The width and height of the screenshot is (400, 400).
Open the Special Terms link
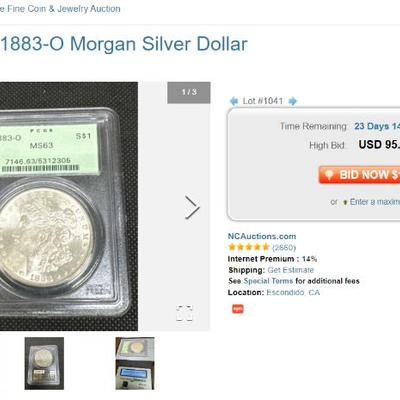click(268, 281)
